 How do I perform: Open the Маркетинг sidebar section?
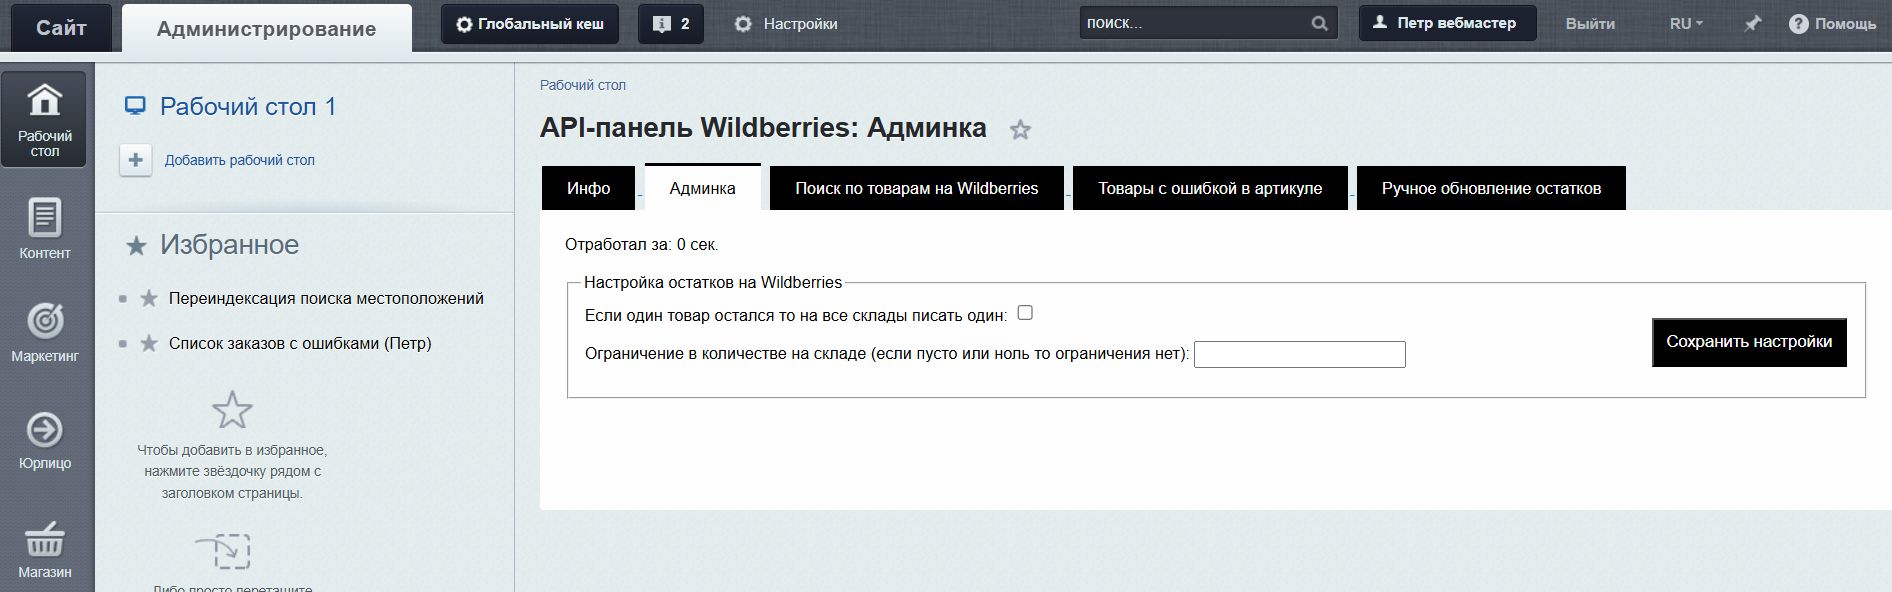44,333
